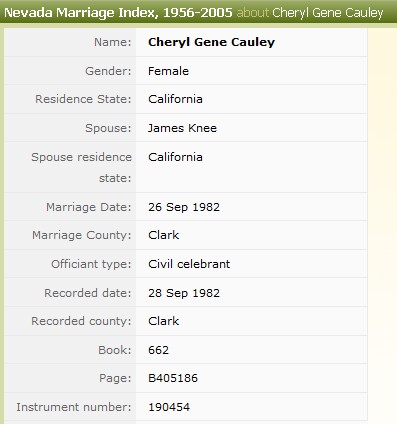Viewport: 397px width, 424px height.
Task: Click the page value B405186
Action: [x=173, y=378]
